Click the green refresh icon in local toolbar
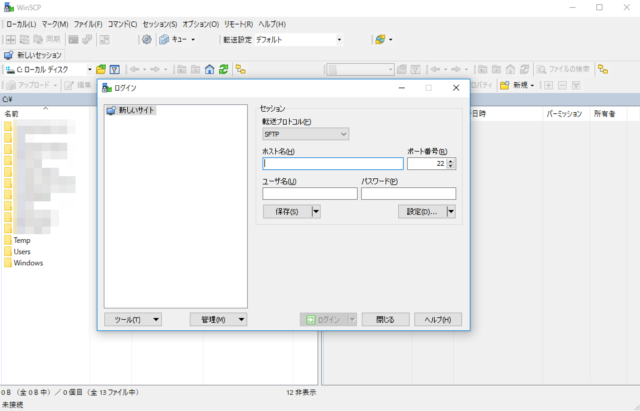 (225, 70)
